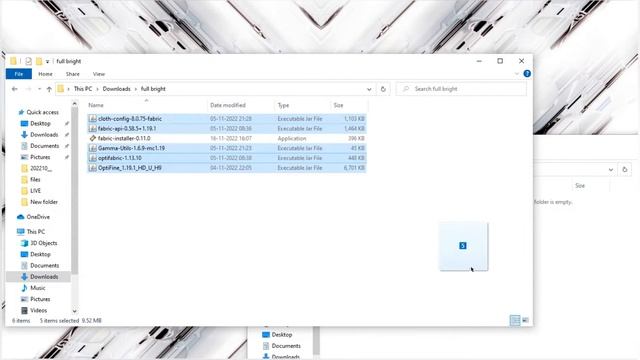
Task: Open Downloads under This PC
Action: [44, 277]
